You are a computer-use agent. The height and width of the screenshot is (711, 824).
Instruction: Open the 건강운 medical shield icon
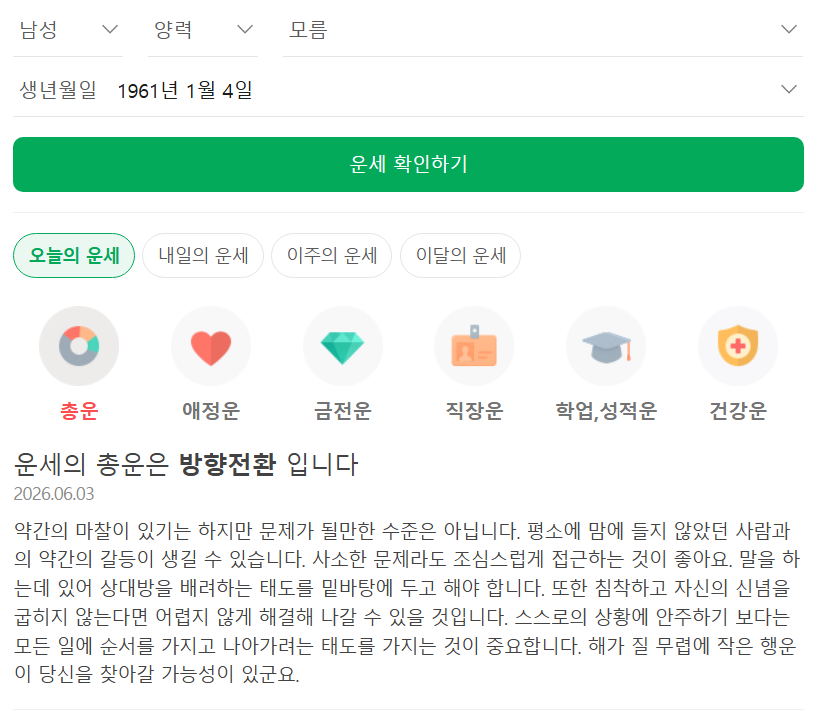[x=738, y=346]
